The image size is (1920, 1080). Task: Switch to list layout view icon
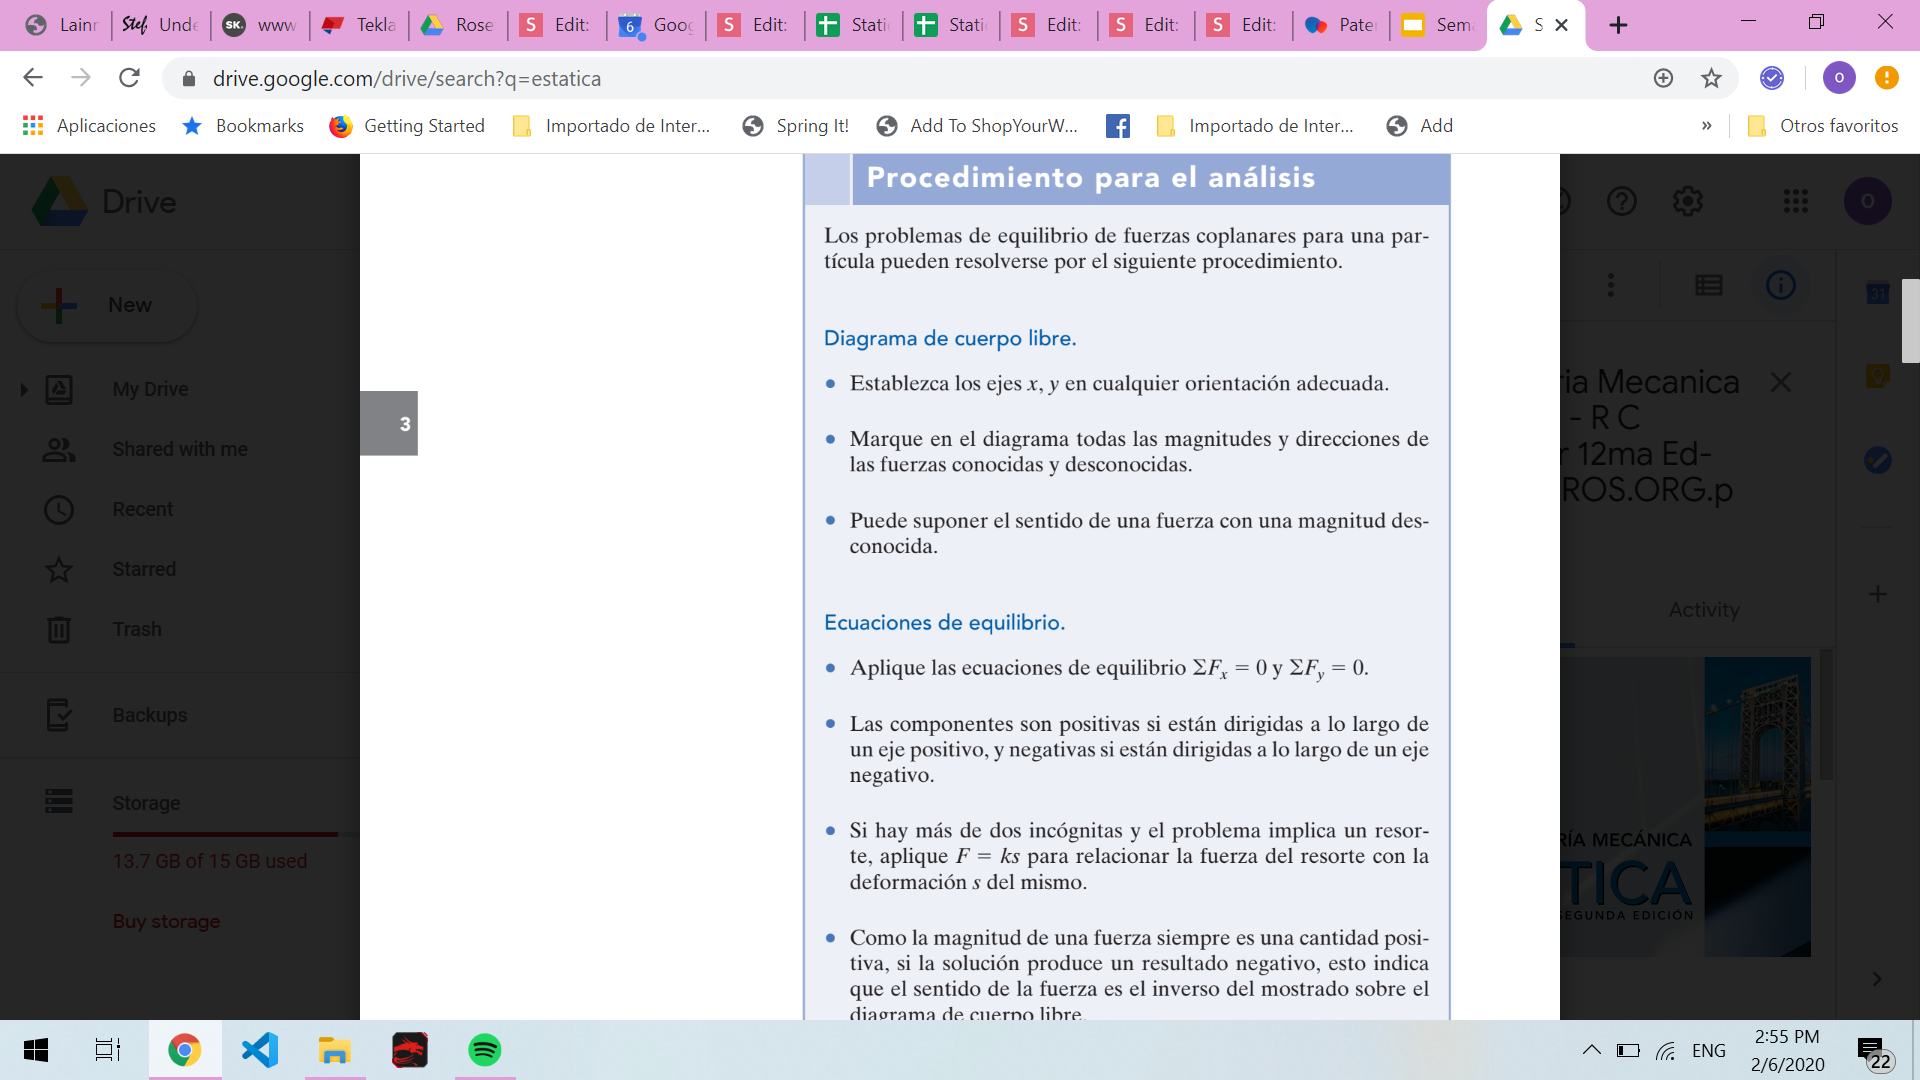(1709, 286)
